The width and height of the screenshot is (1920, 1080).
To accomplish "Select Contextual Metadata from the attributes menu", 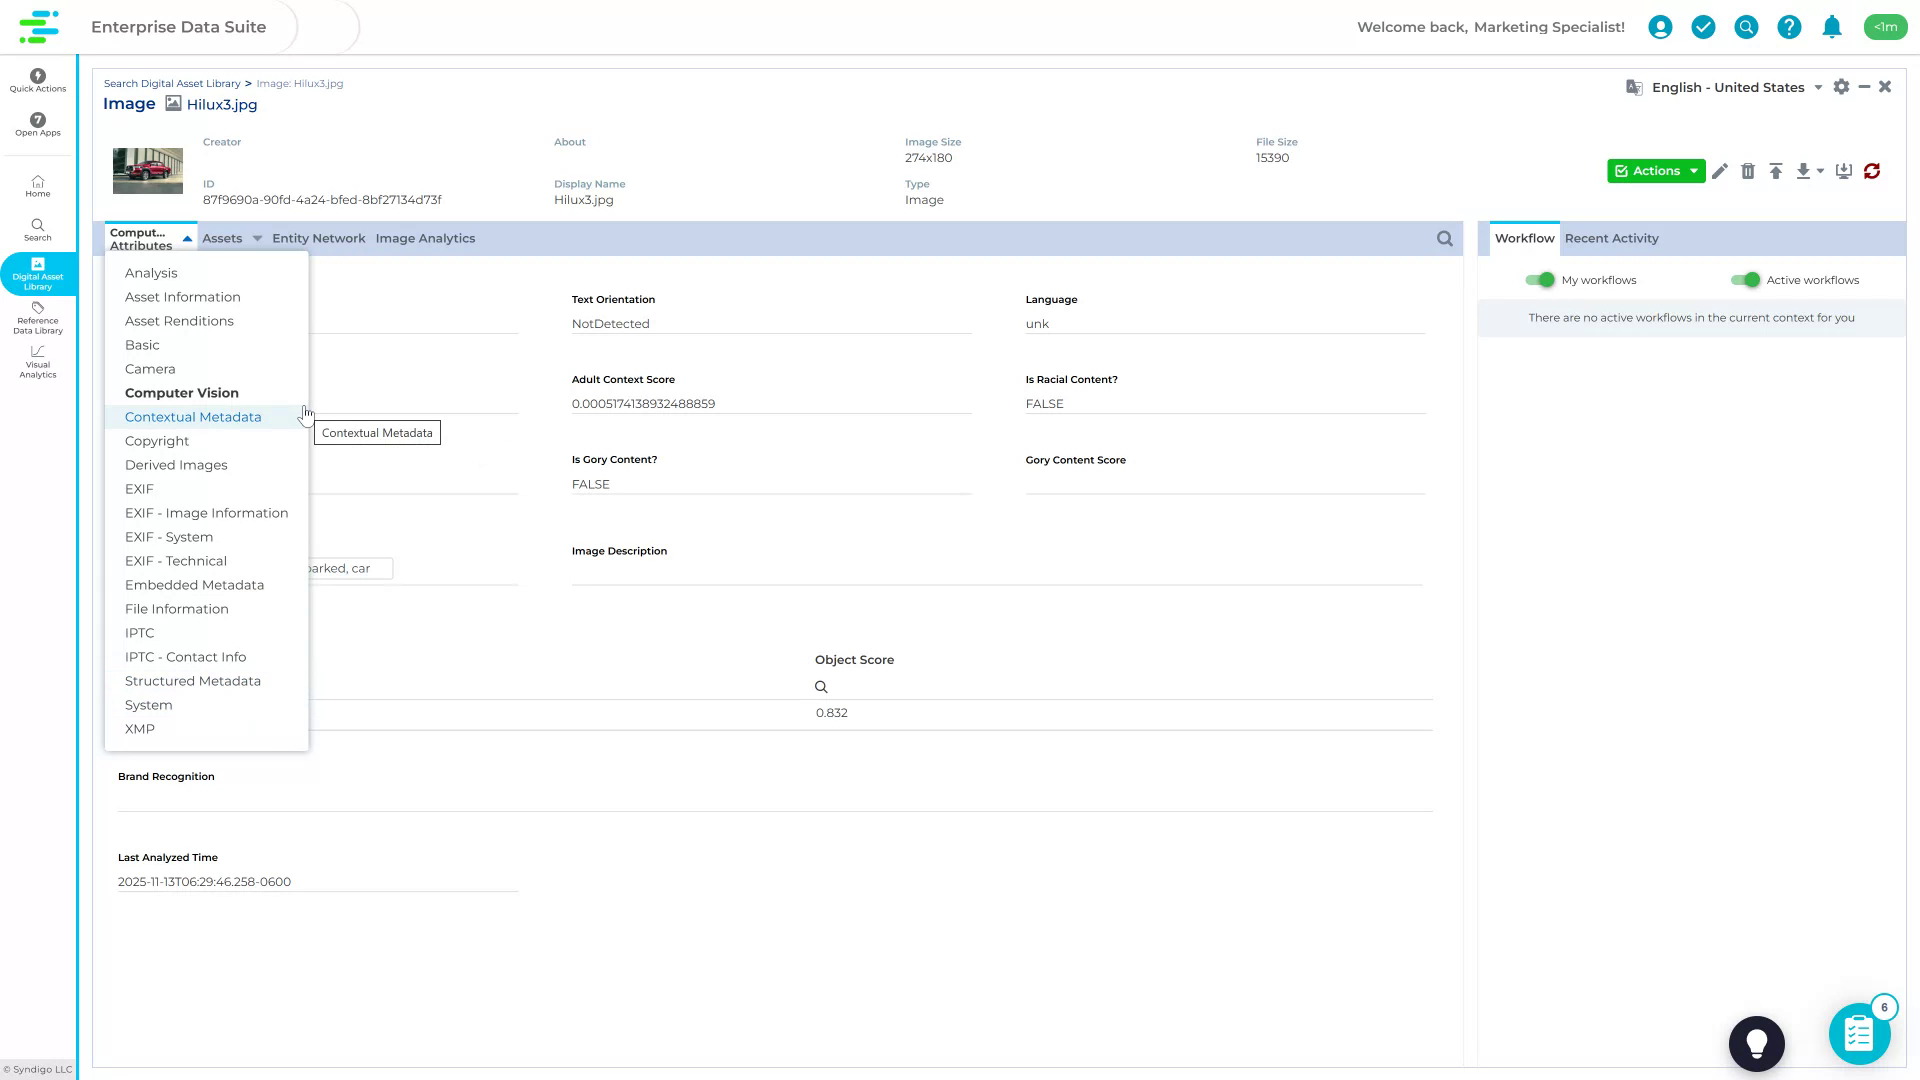I will [x=192, y=416].
